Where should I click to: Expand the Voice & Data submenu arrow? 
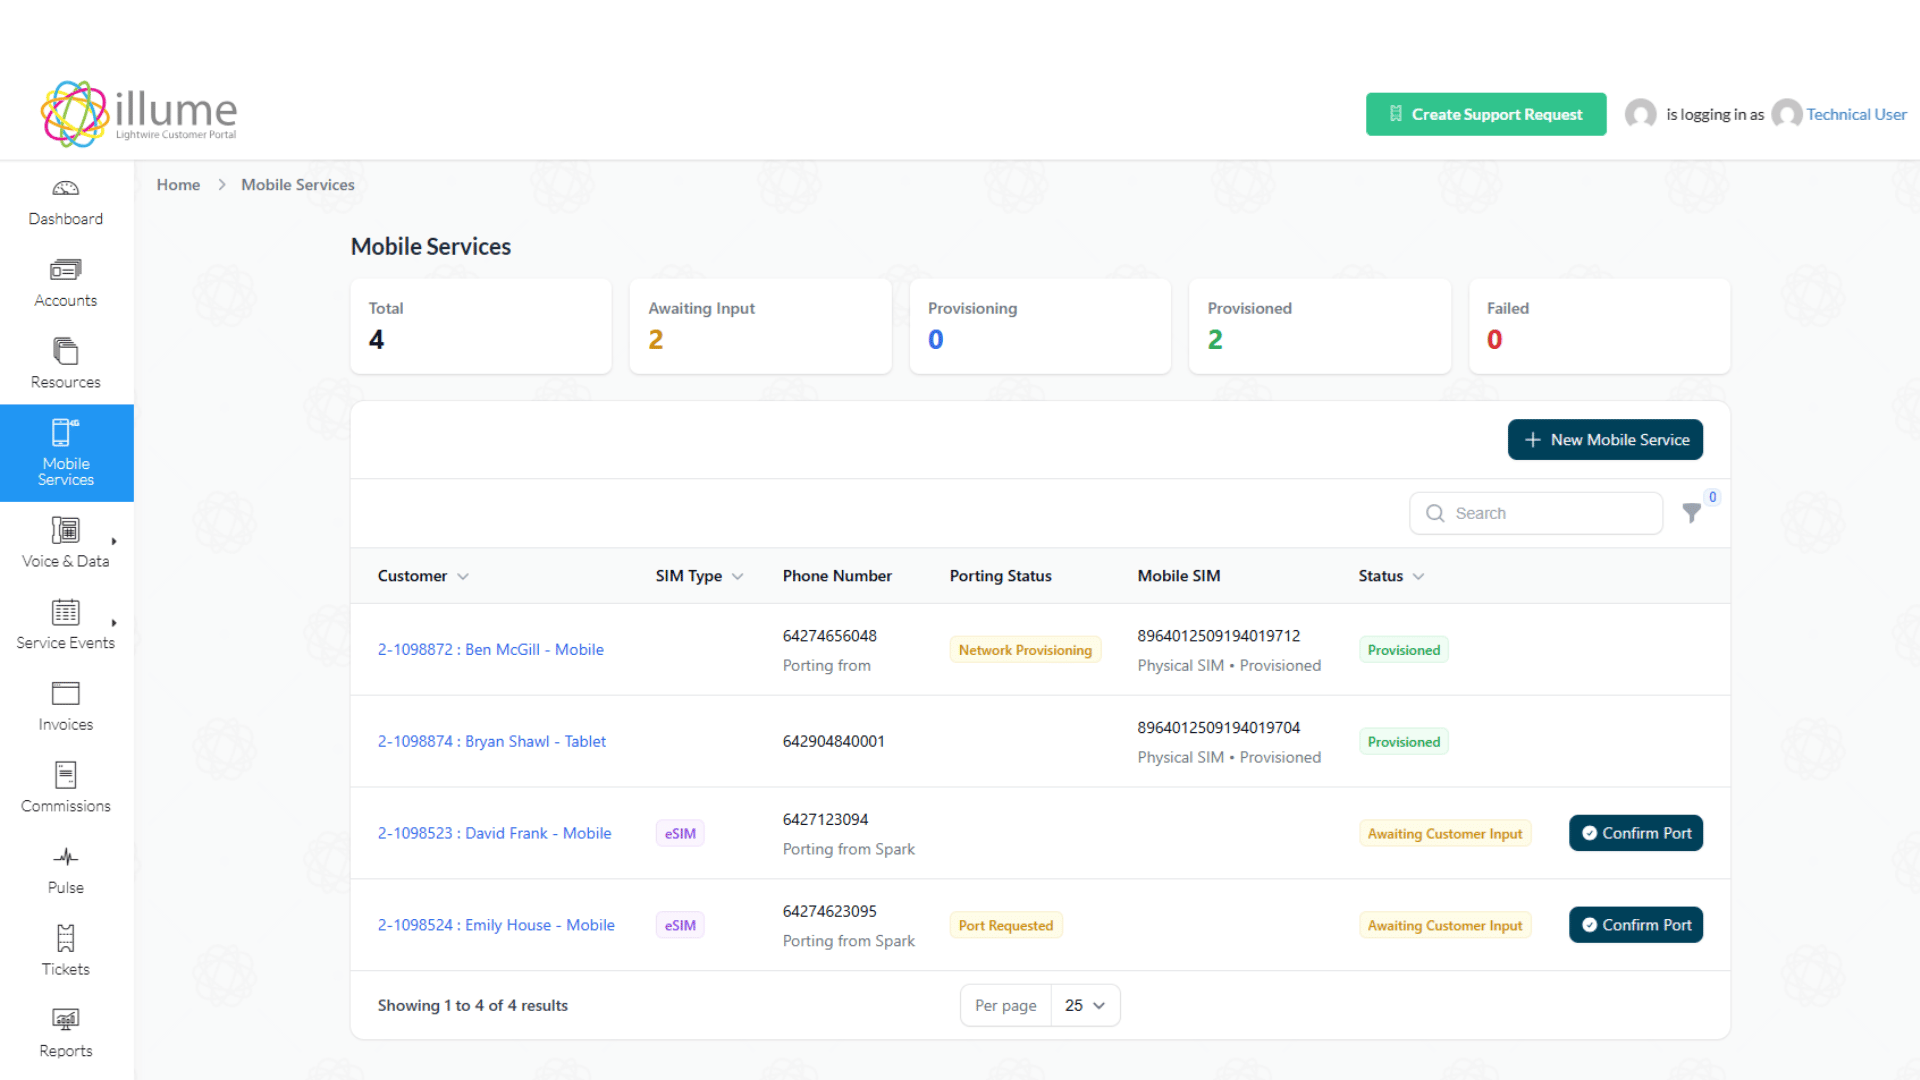click(x=114, y=541)
